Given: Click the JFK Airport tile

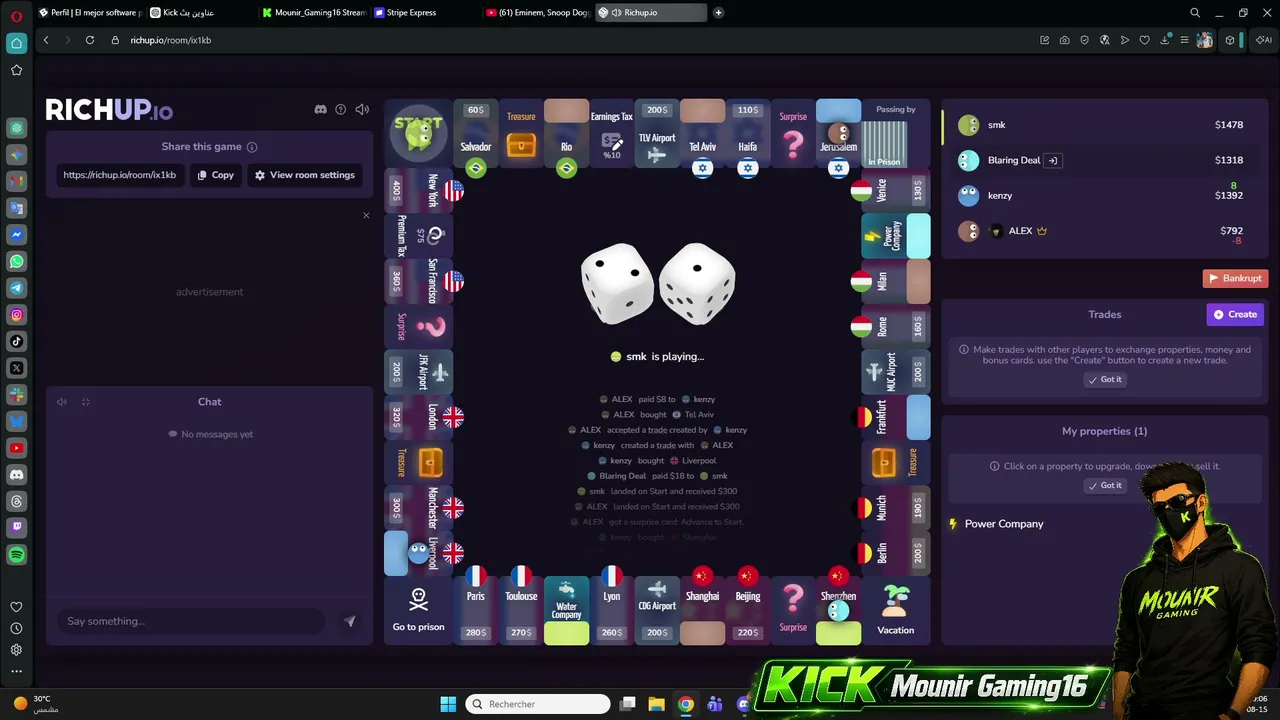Looking at the screenshot, I should point(419,372).
